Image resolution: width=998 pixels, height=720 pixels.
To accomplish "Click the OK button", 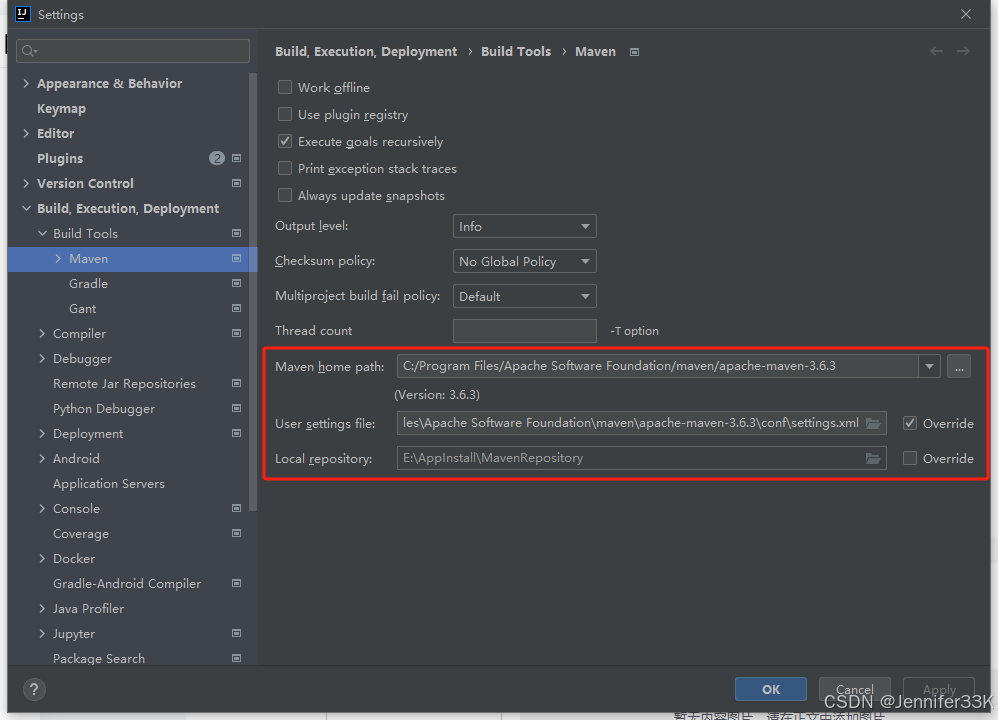I will (771, 689).
